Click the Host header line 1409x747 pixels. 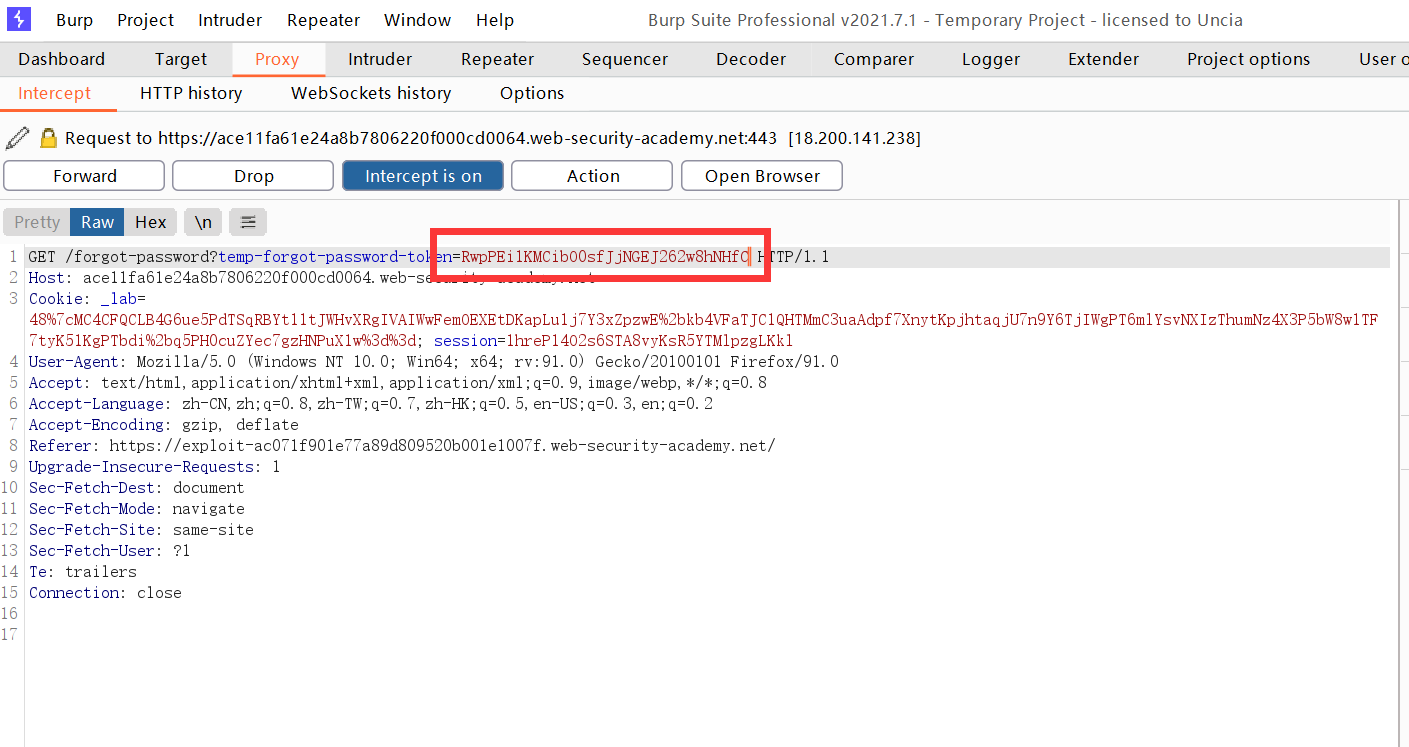[312, 278]
